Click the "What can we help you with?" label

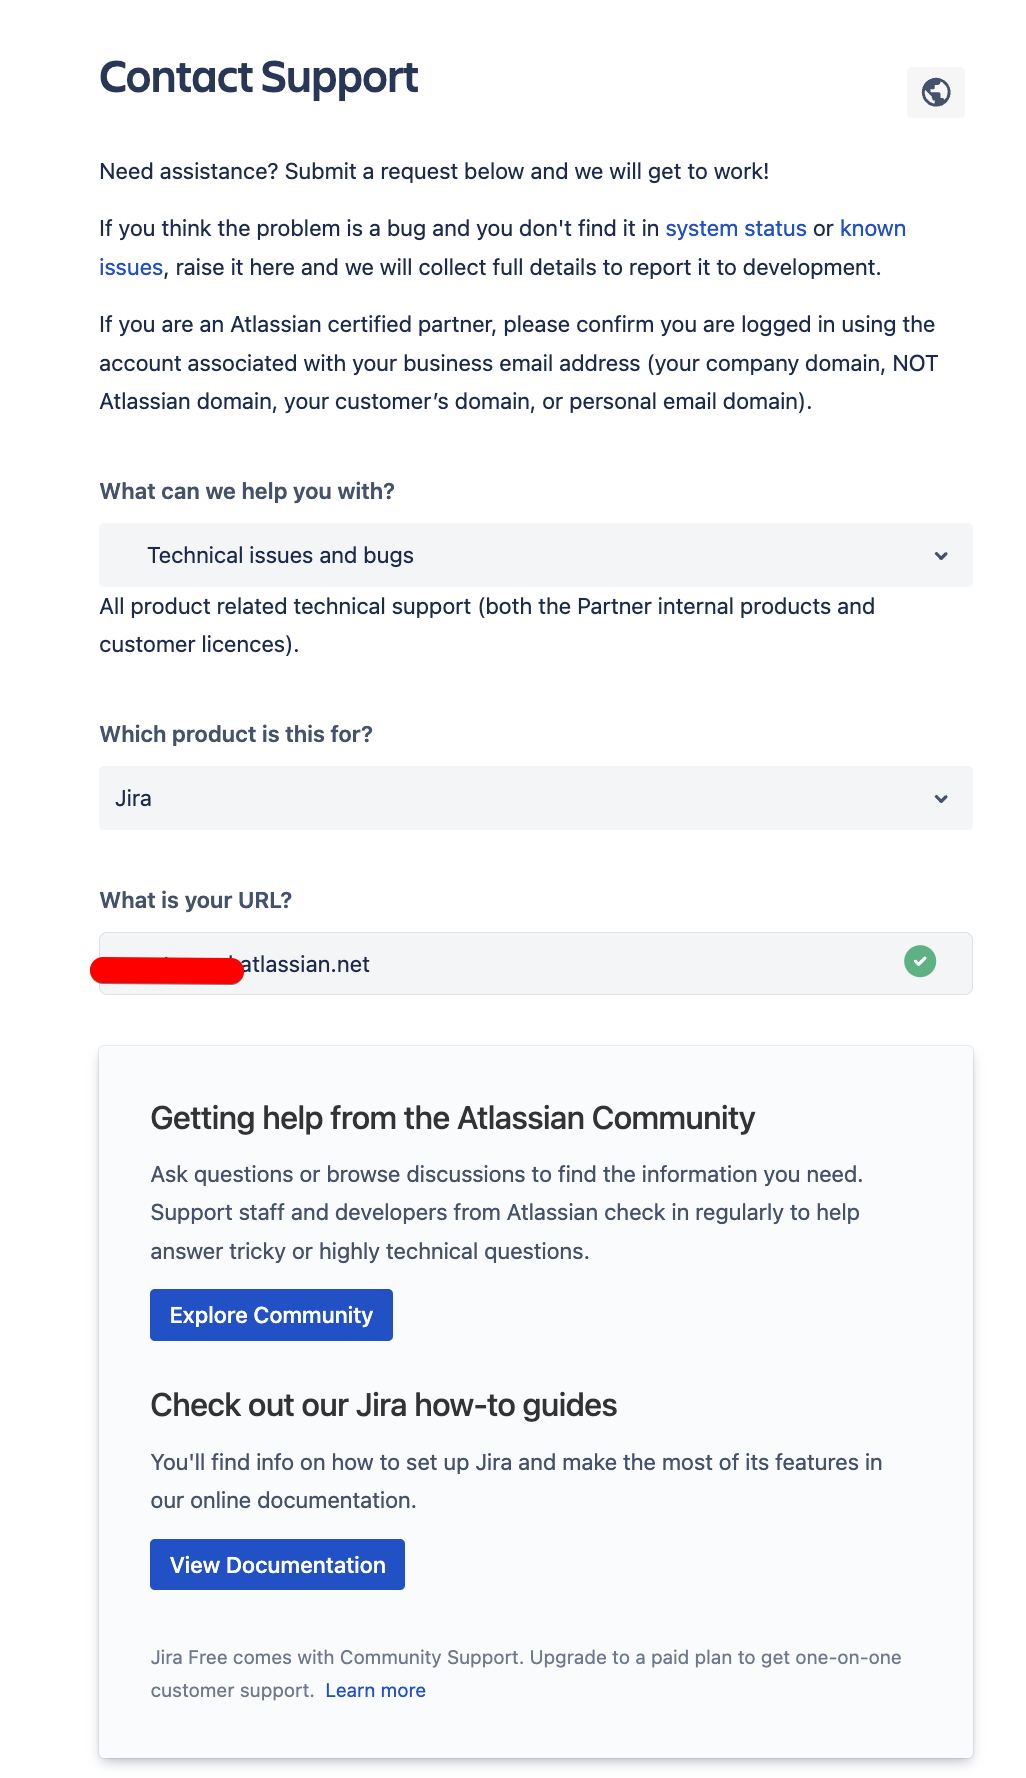246,491
